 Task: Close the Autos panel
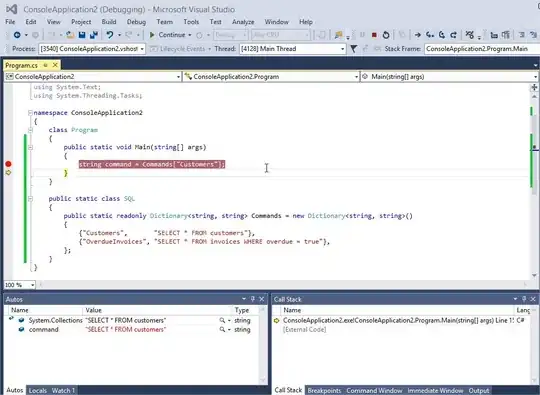click(x=262, y=299)
